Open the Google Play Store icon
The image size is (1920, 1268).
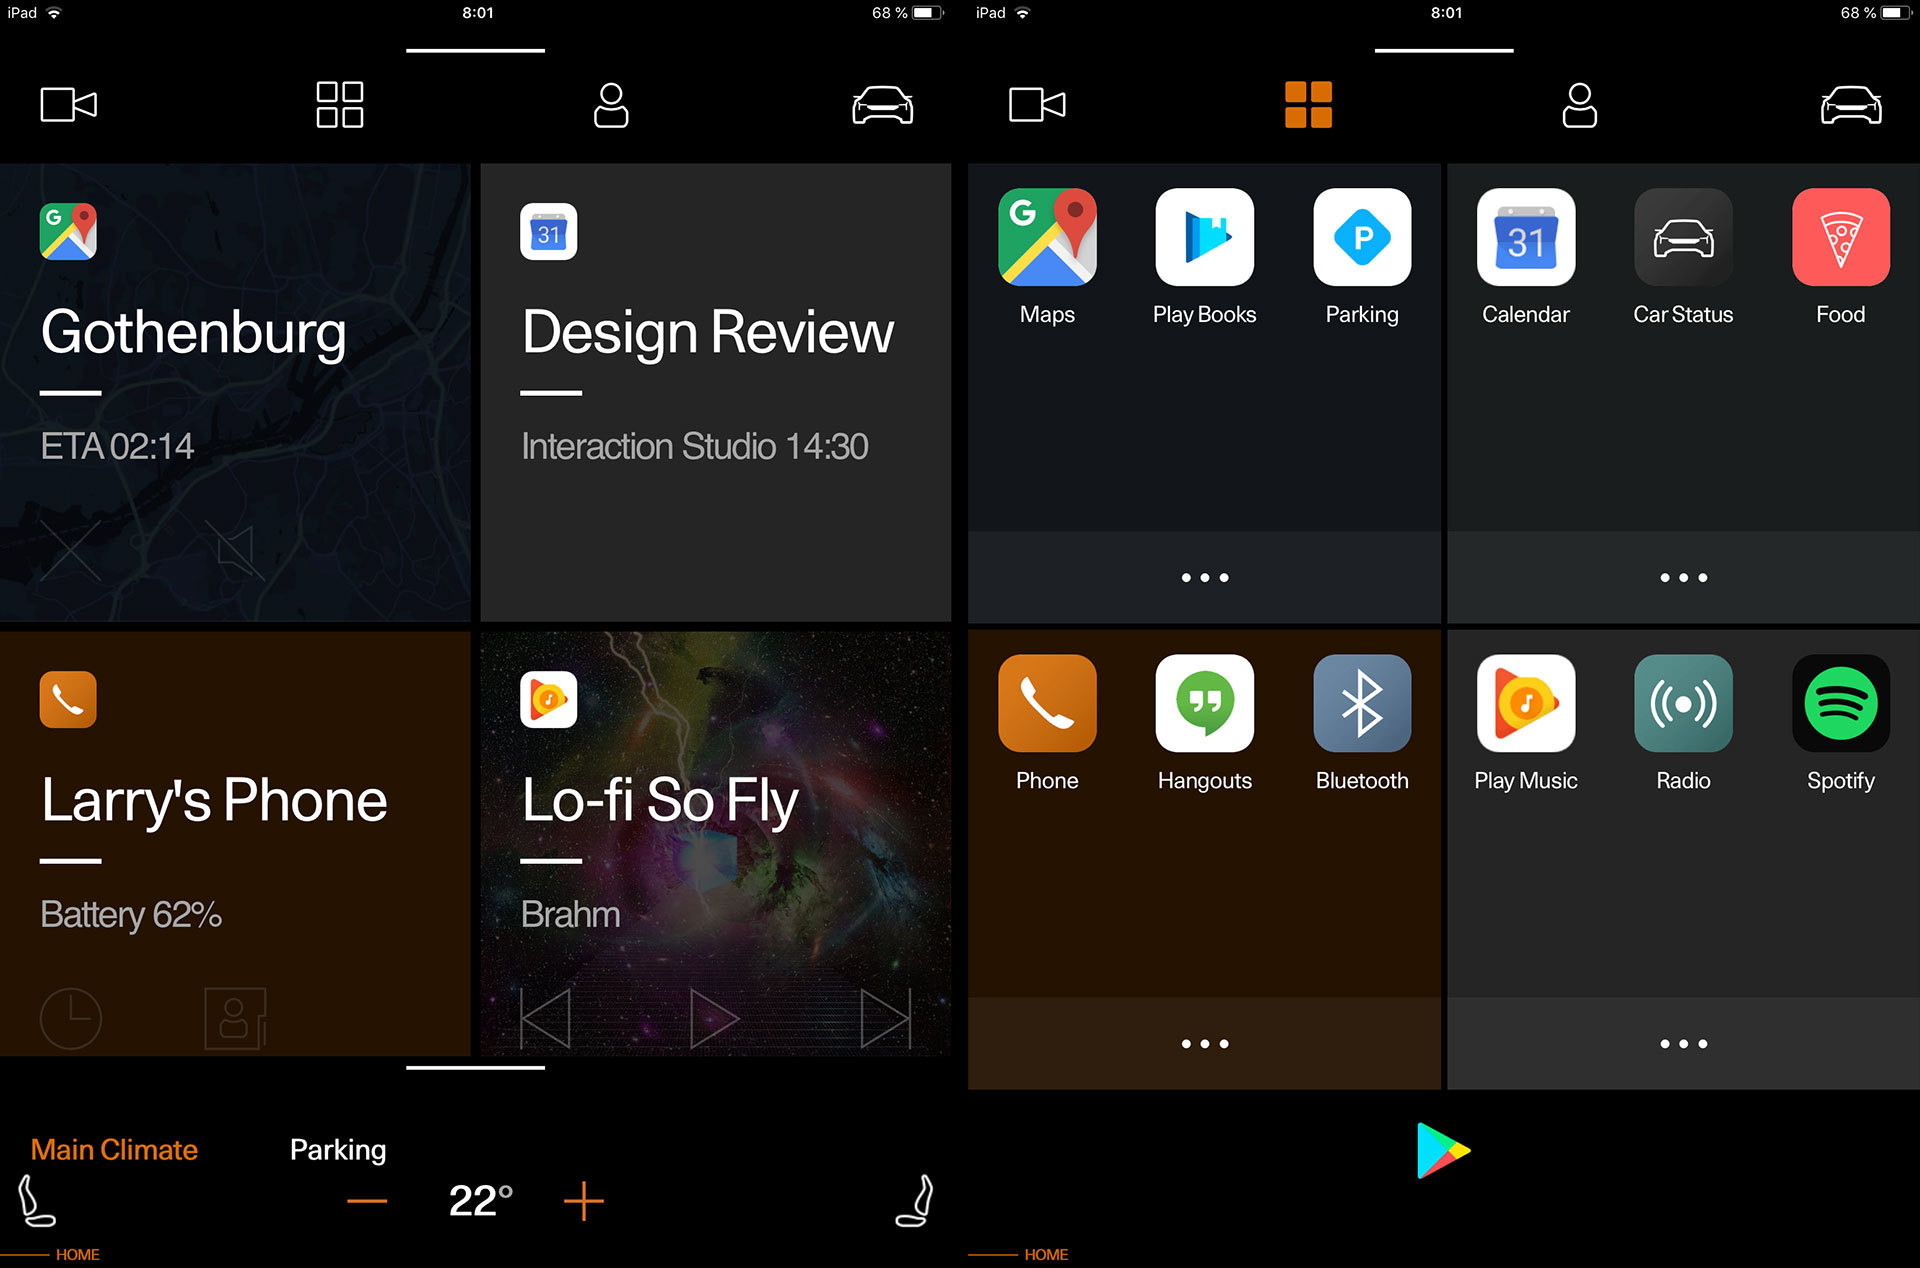1442,1150
